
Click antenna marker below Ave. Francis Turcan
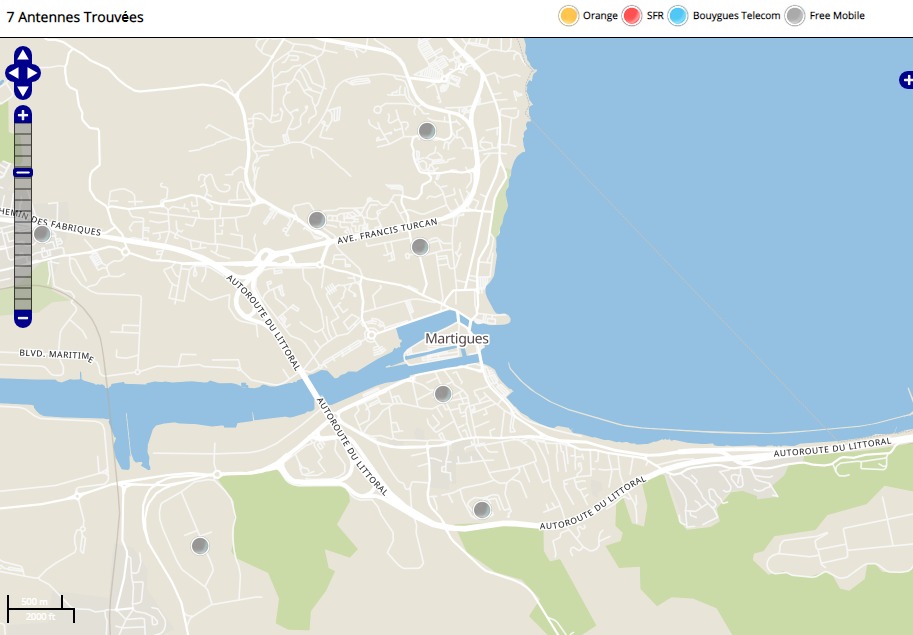[420, 247]
